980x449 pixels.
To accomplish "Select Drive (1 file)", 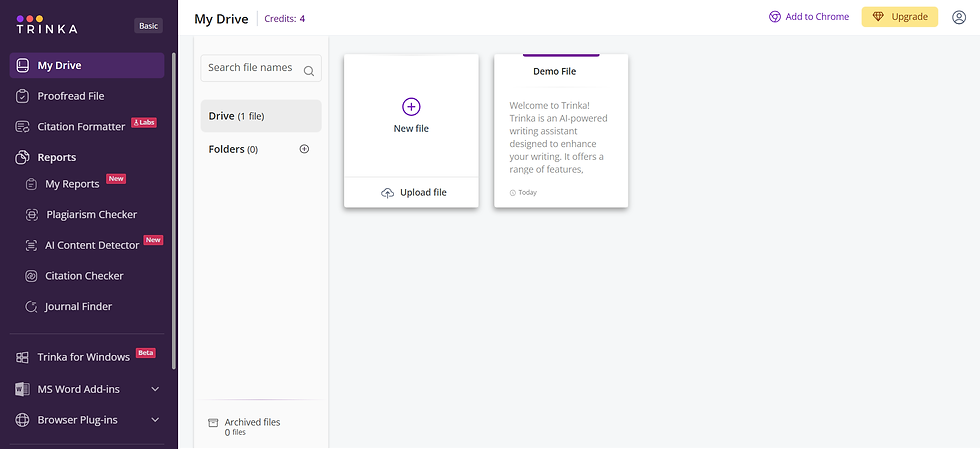I will coord(261,116).
